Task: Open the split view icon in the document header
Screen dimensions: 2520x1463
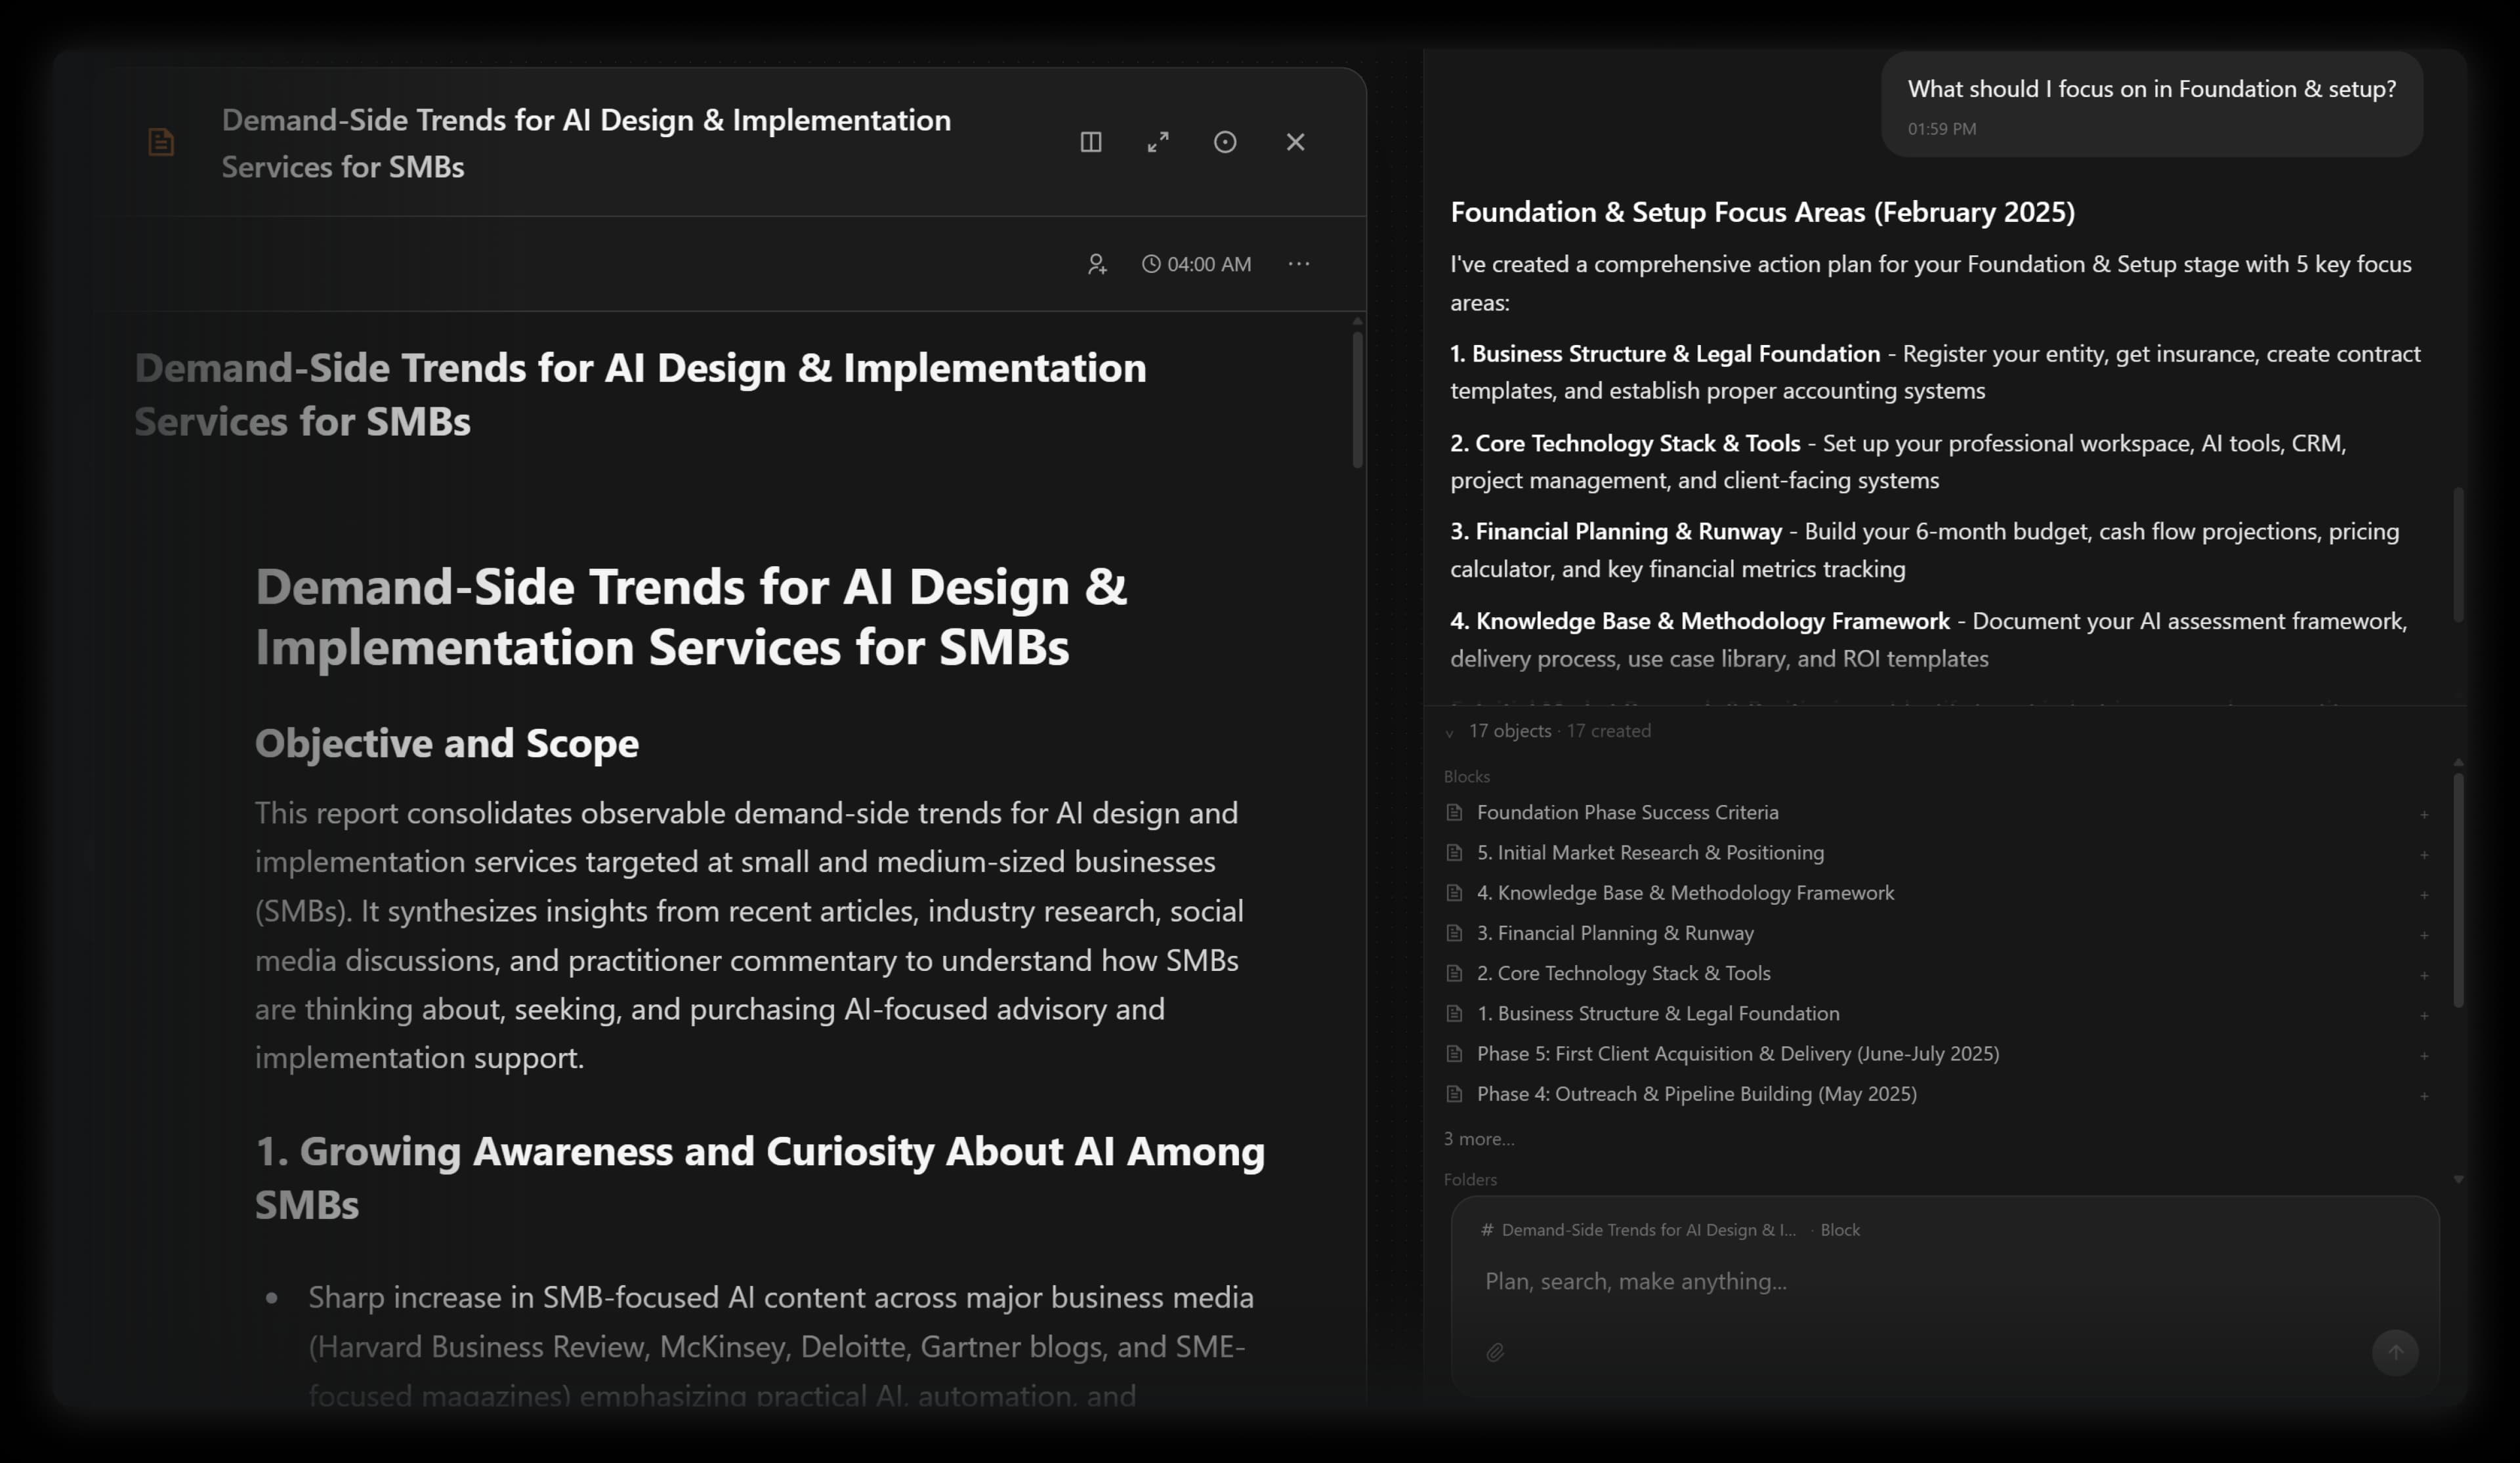Action: tap(1090, 142)
